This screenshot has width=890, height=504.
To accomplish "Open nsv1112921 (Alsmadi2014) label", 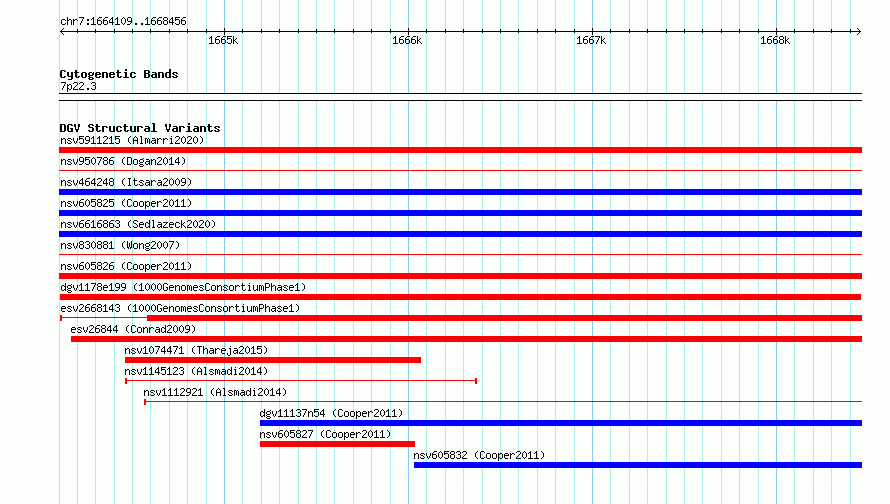I will 215,392.
